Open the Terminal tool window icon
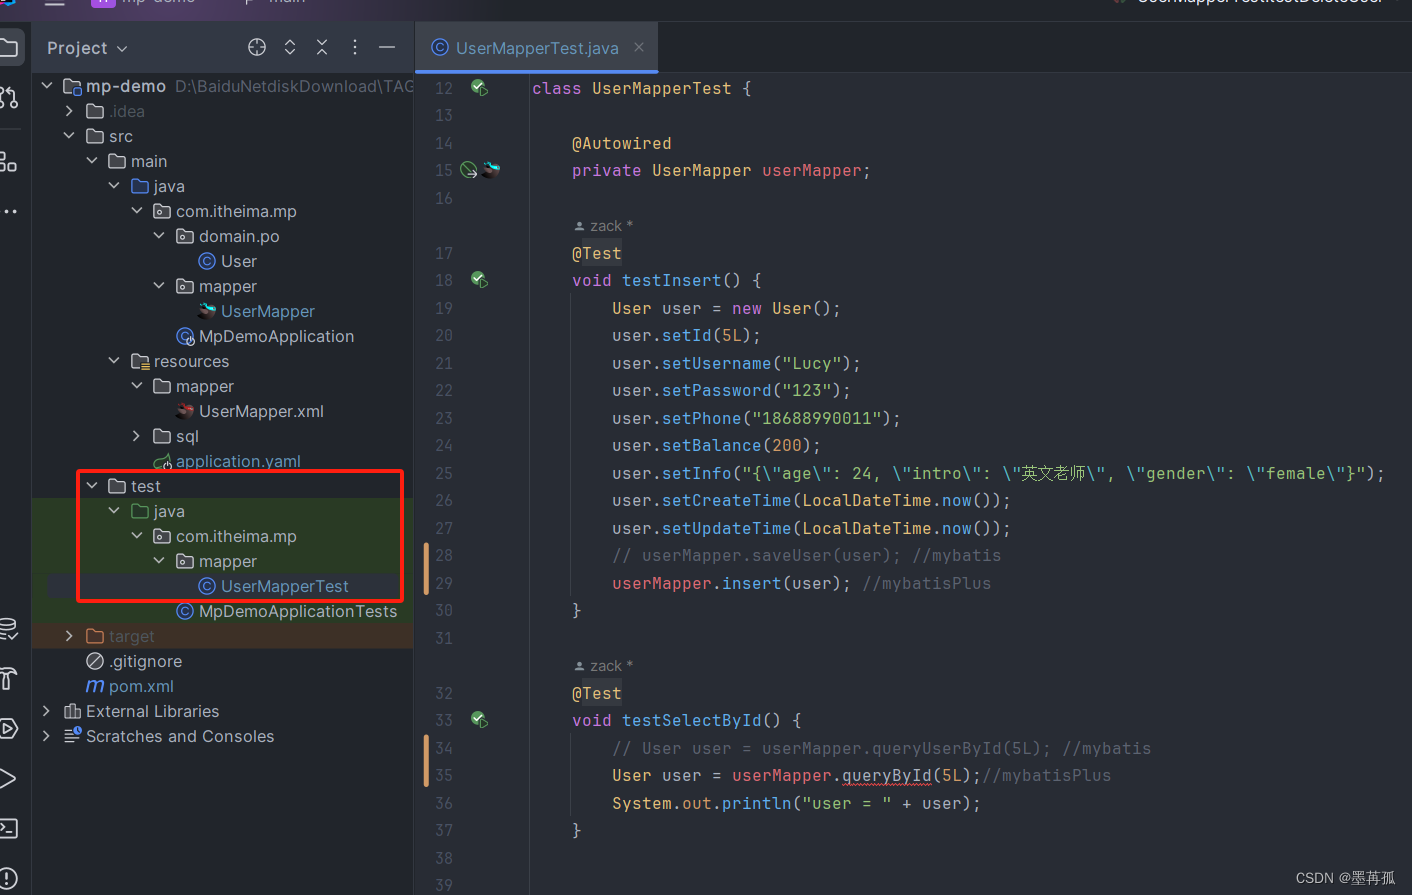 [x=8, y=828]
